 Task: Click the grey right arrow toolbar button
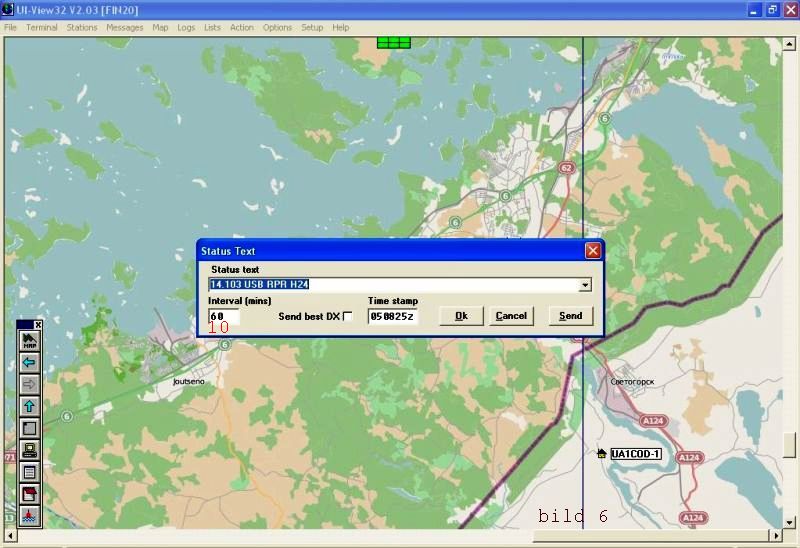(29, 385)
